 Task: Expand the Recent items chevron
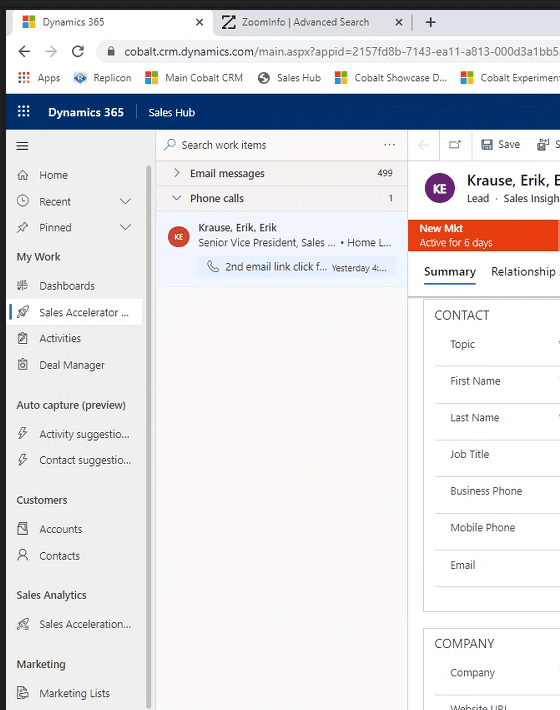pos(125,201)
